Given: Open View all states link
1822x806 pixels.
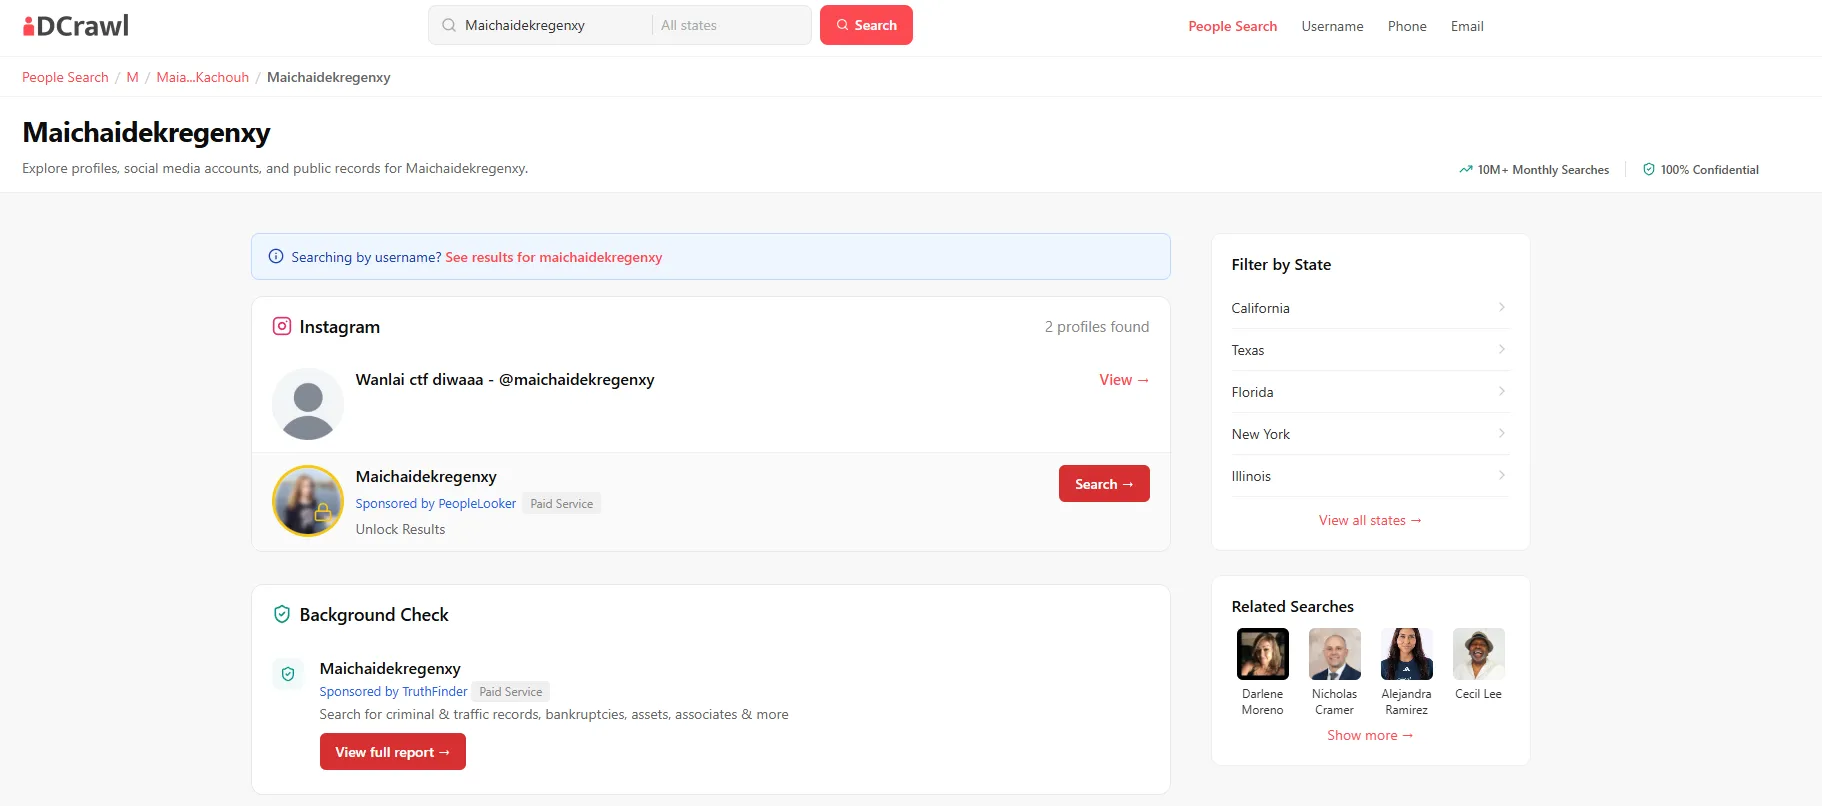Looking at the screenshot, I should (1369, 520).
